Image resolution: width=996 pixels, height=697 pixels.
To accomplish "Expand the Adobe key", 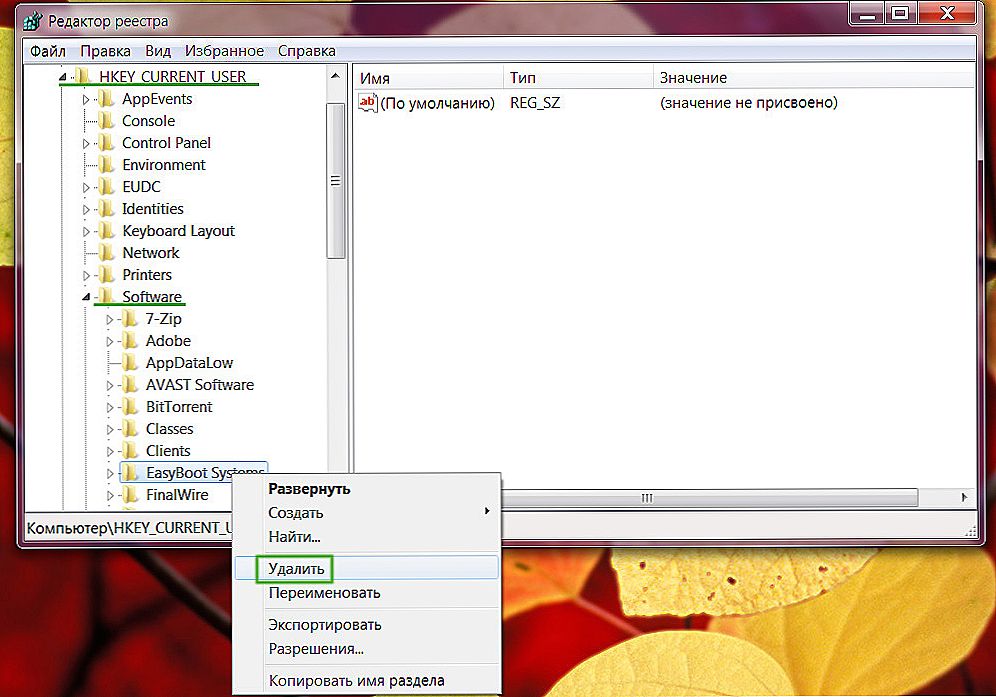I will point(109,342).
